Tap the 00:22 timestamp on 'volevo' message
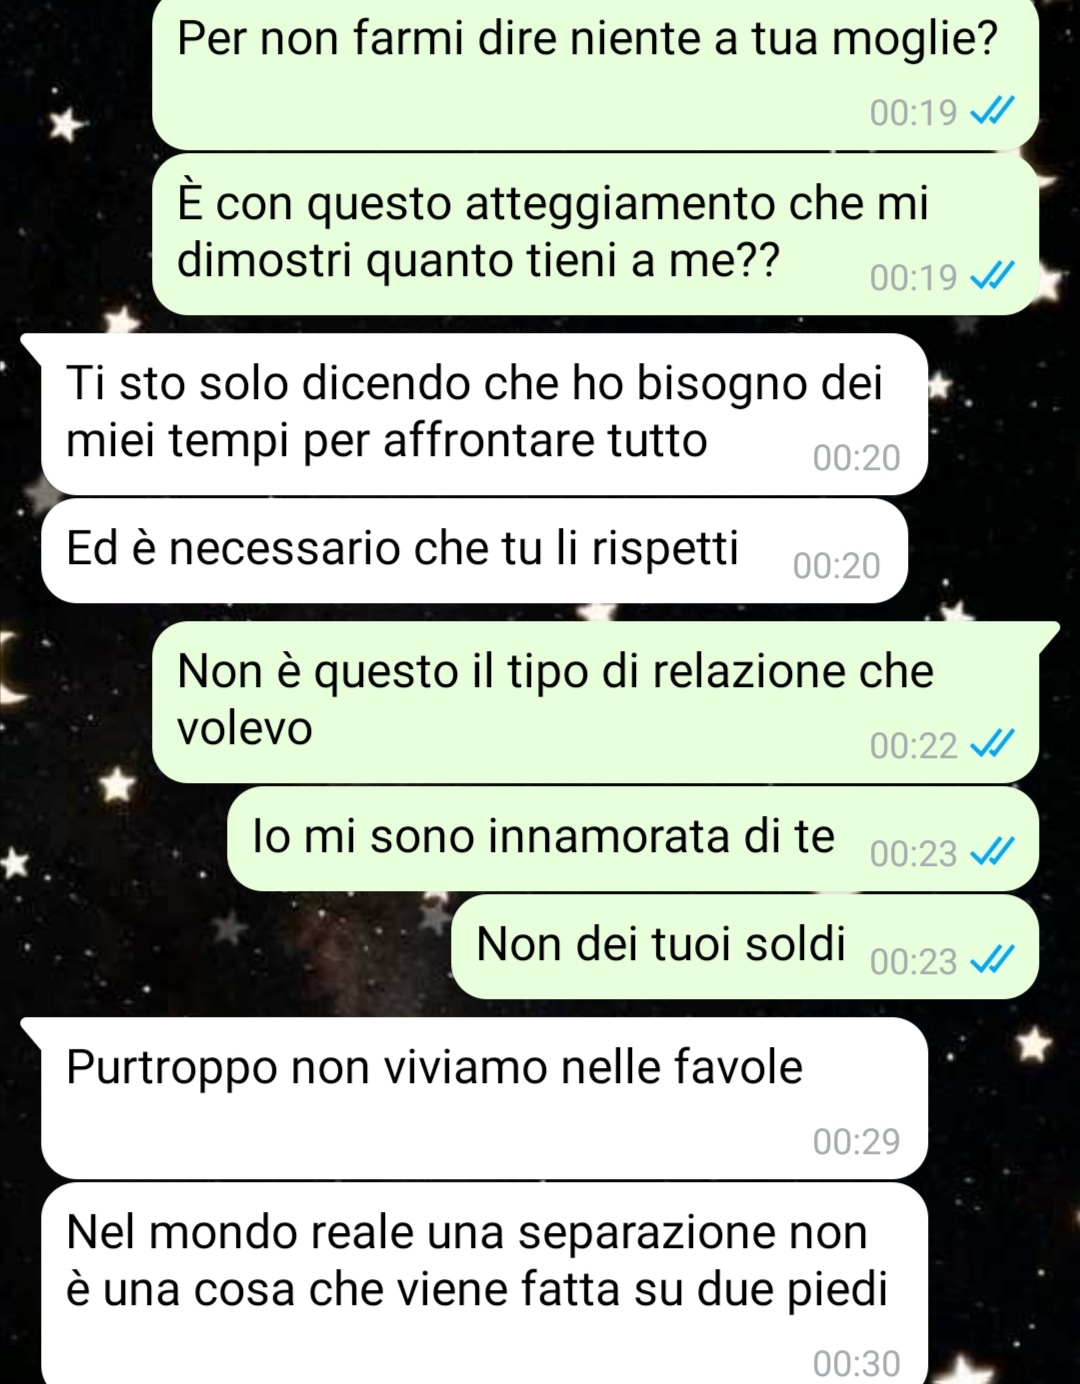This screenshot has height=1384, width=1080. (x=913, y=745)
